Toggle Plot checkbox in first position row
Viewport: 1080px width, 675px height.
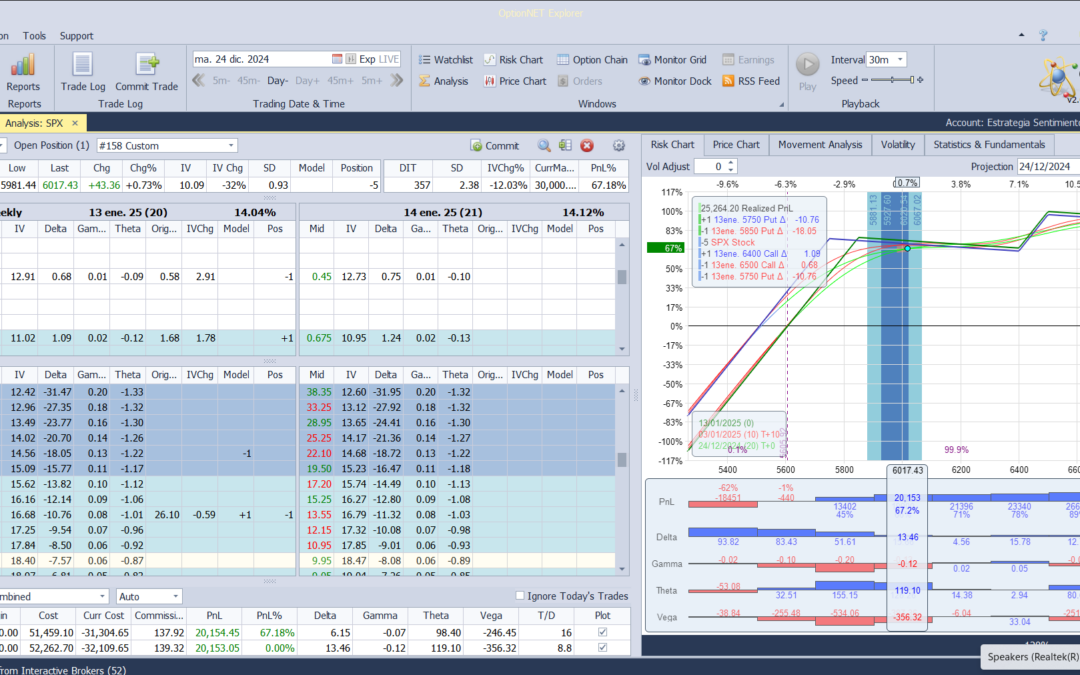pyautogui.click(x=601, y=633)
